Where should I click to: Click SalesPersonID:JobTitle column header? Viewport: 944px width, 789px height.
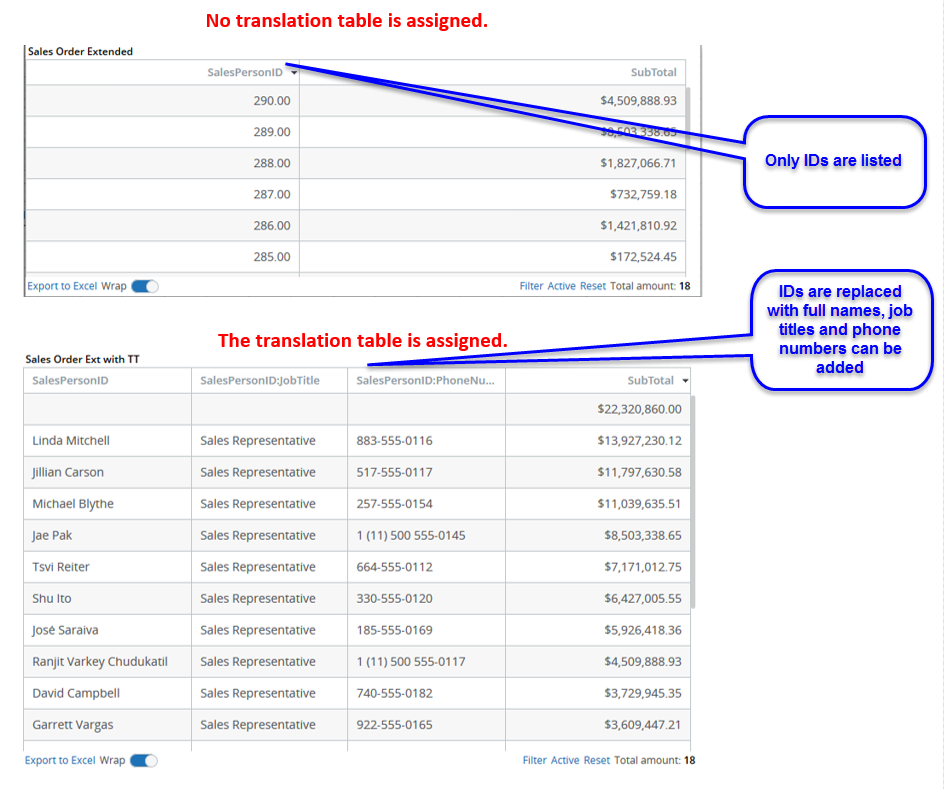[x=260, y=381]
